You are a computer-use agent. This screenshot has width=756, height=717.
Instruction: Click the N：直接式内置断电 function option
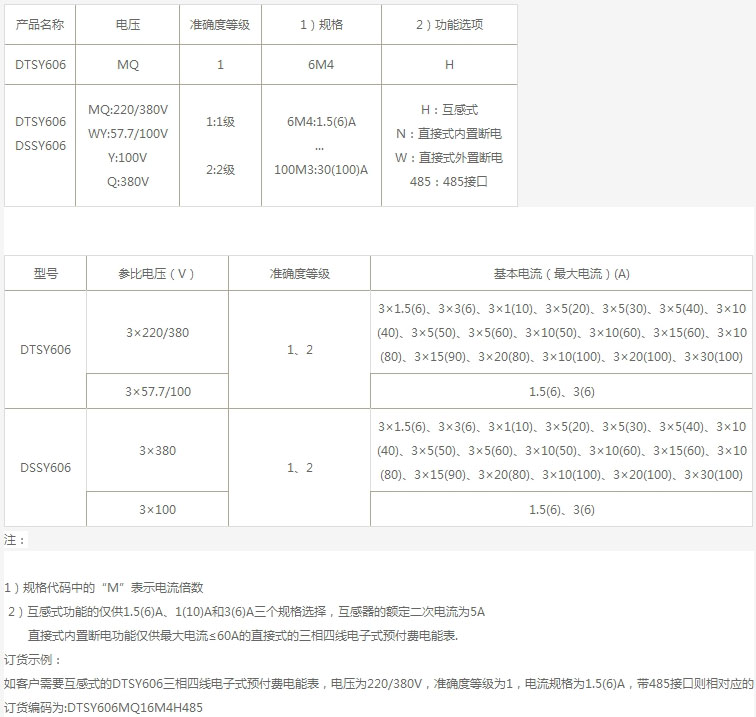tap(449, 134)
